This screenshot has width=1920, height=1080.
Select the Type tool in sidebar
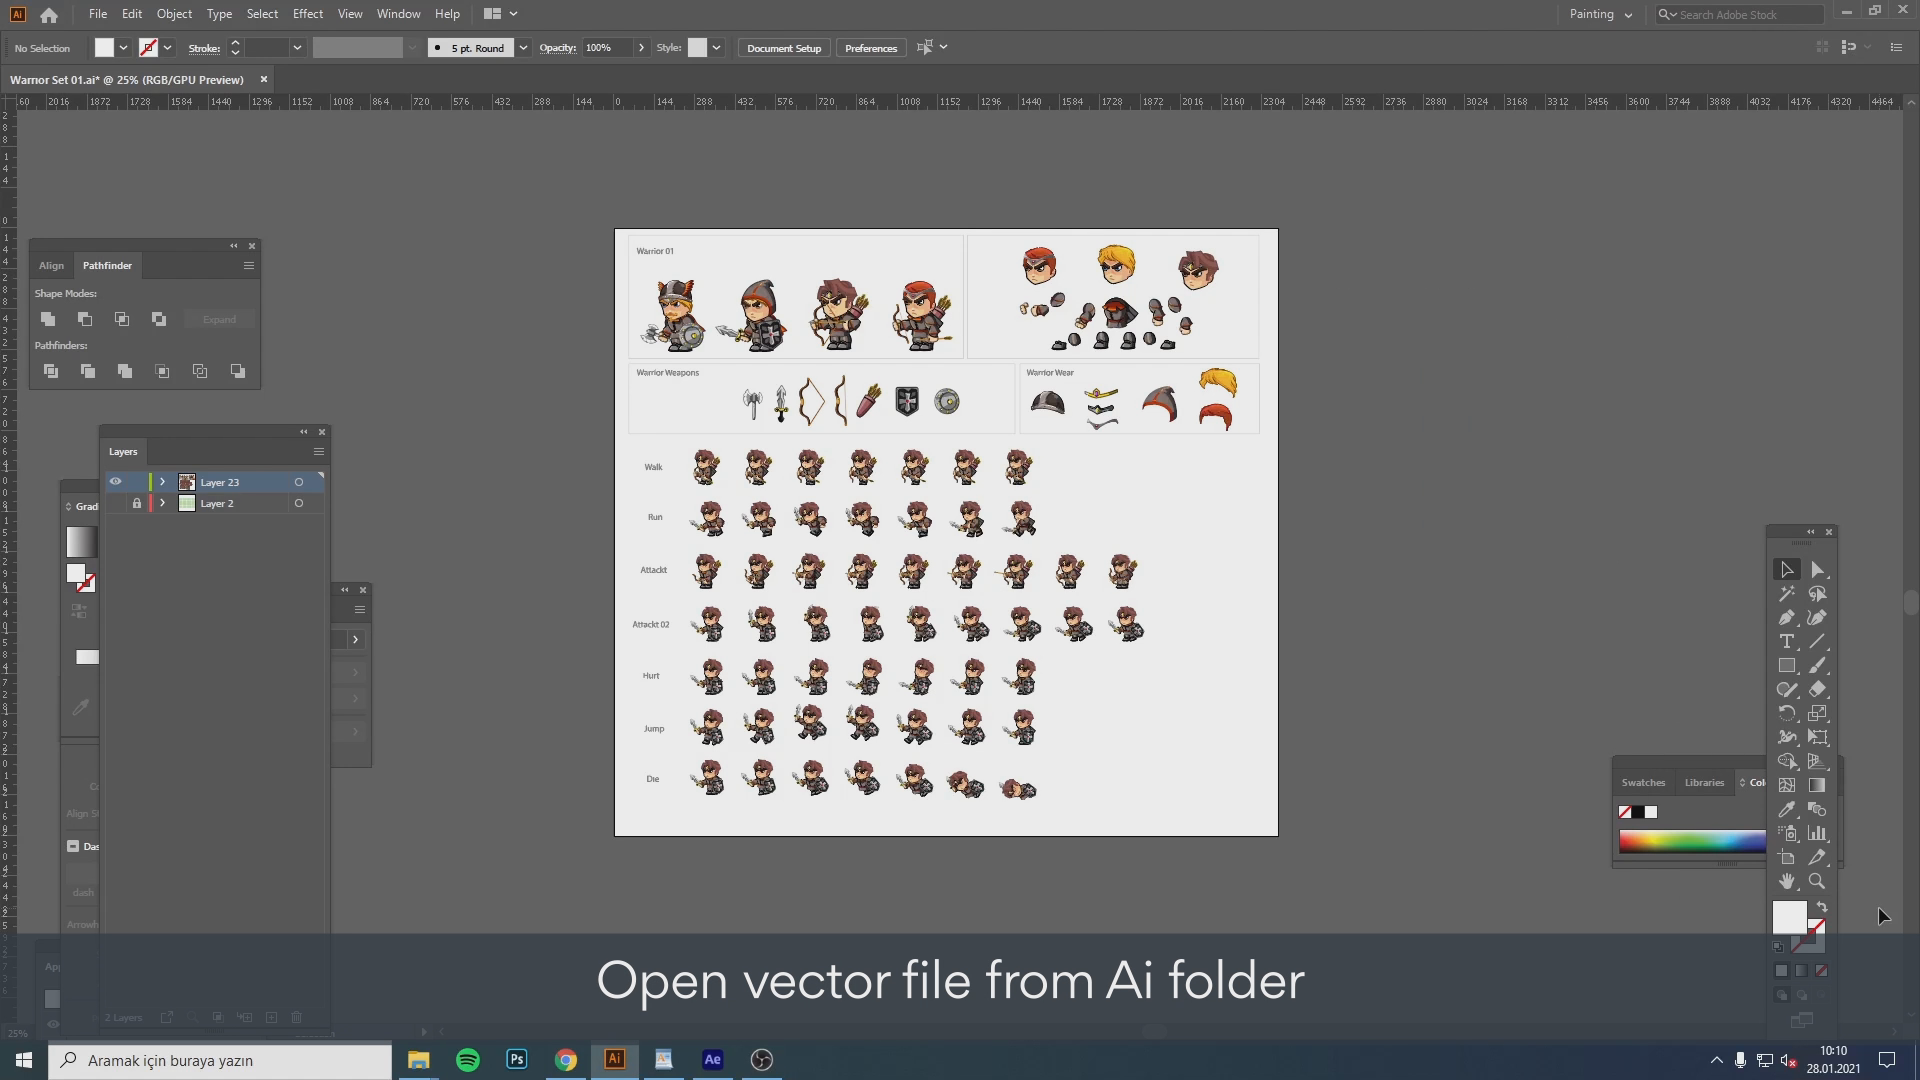(1788, 641)
